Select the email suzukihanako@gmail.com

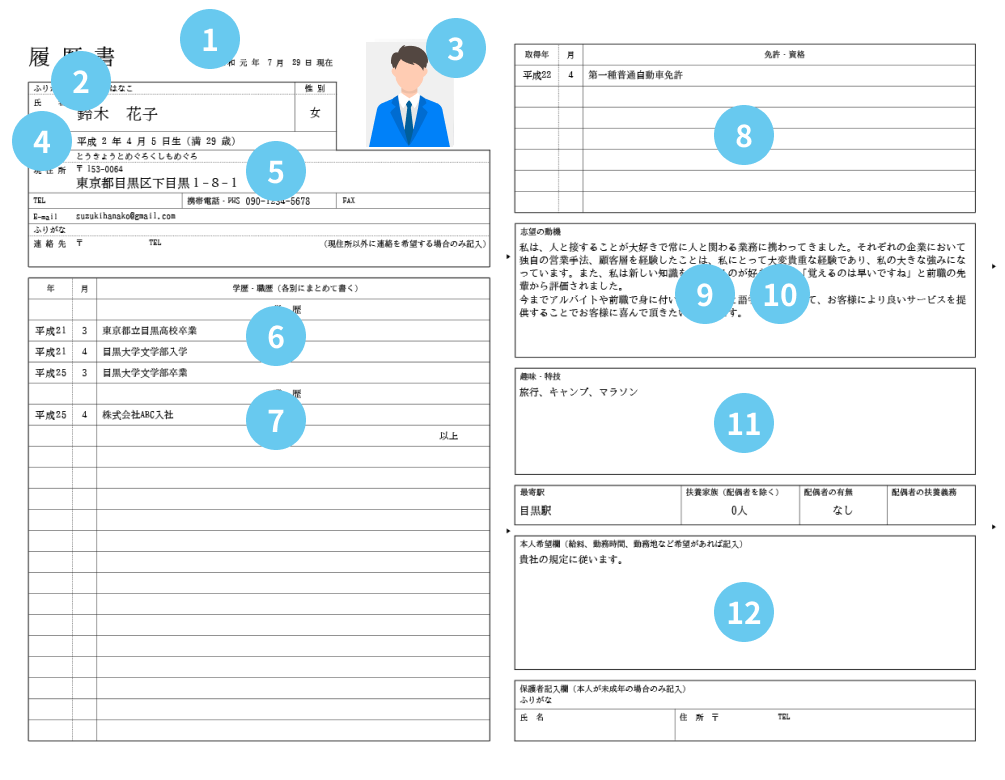(x=126, y=217)
